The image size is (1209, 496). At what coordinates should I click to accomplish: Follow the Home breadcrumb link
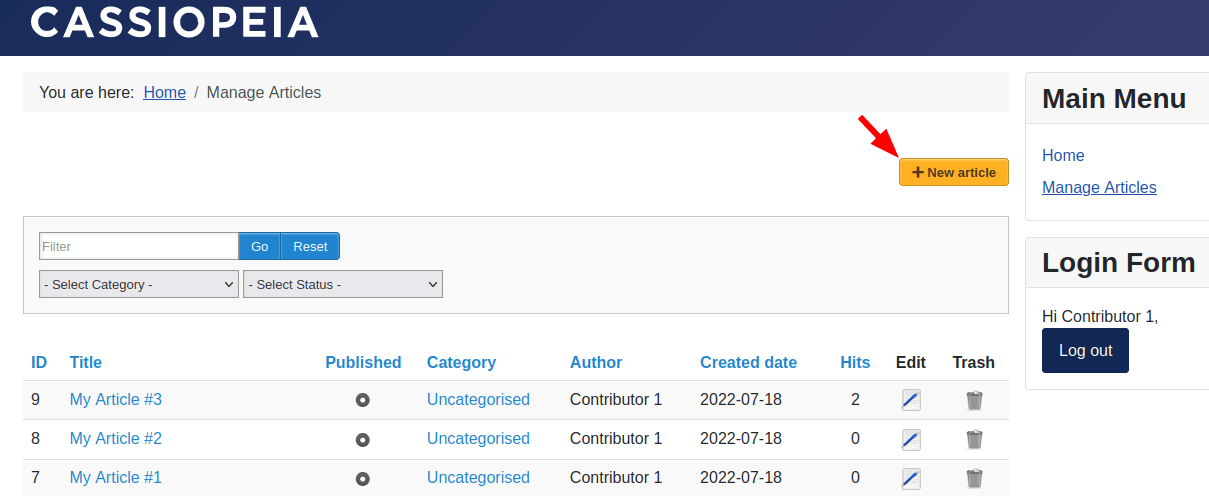[x=165, y=92]
